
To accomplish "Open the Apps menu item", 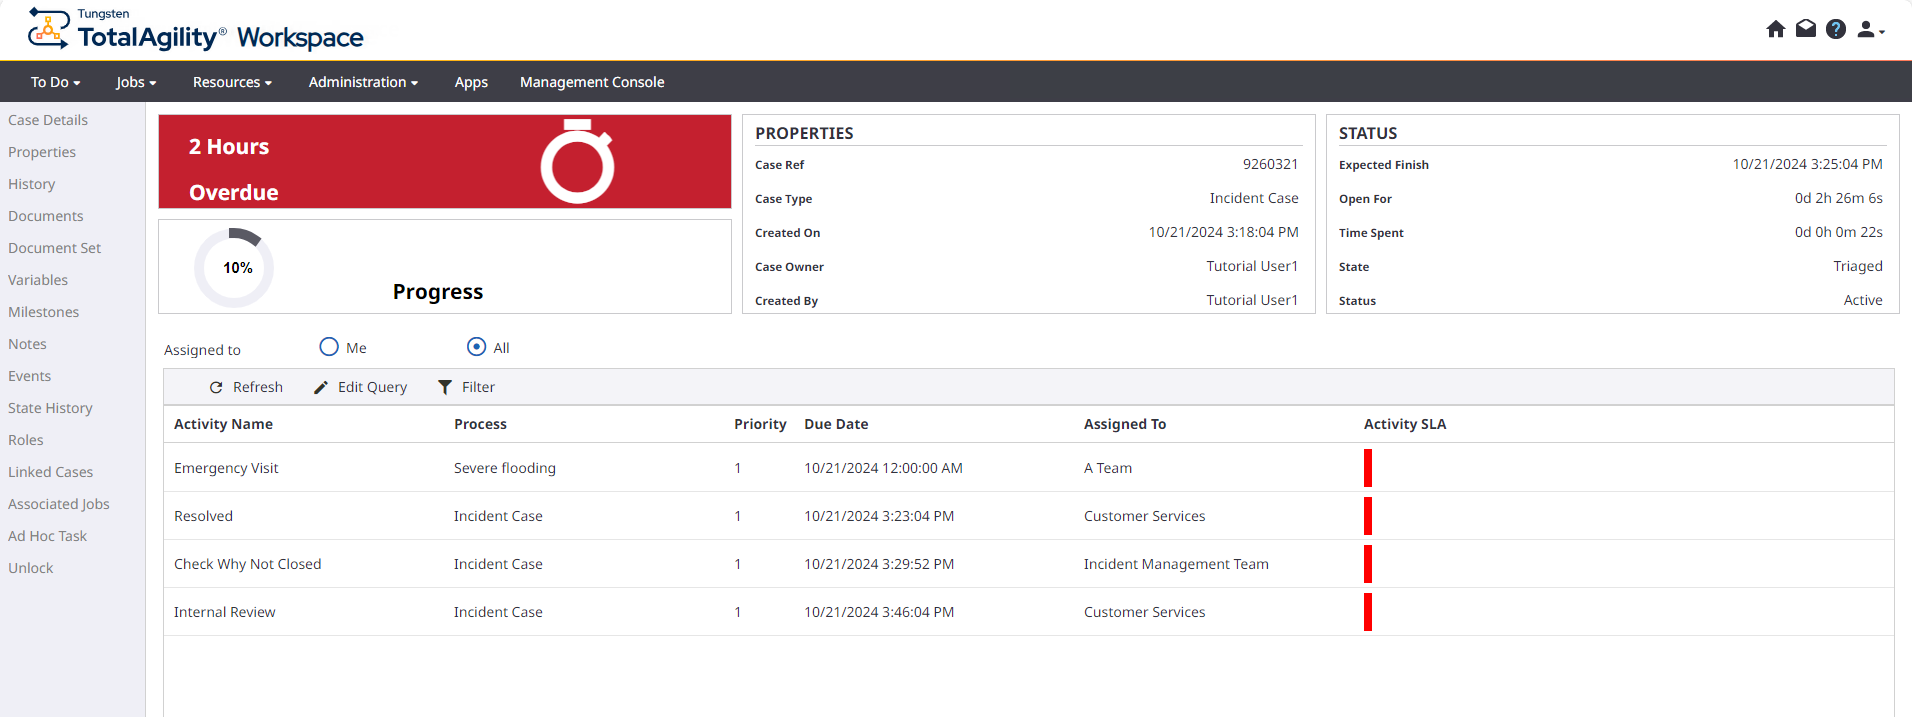I will coord(471,82).
